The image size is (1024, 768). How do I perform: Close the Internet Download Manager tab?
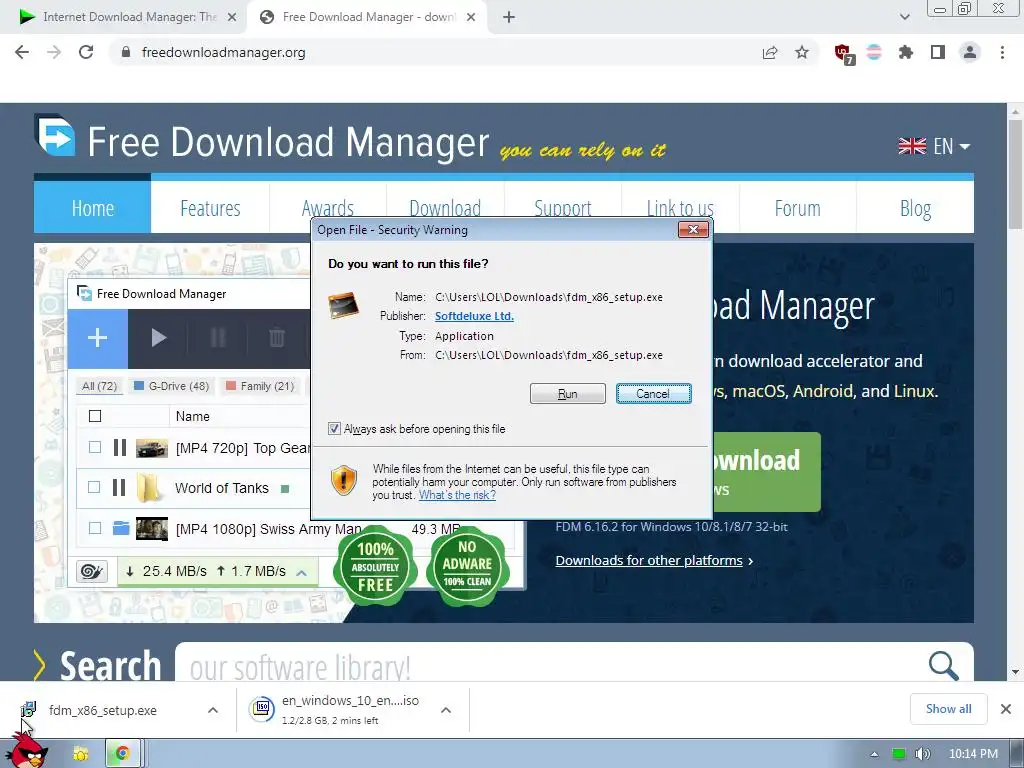(x=232, y=17)
